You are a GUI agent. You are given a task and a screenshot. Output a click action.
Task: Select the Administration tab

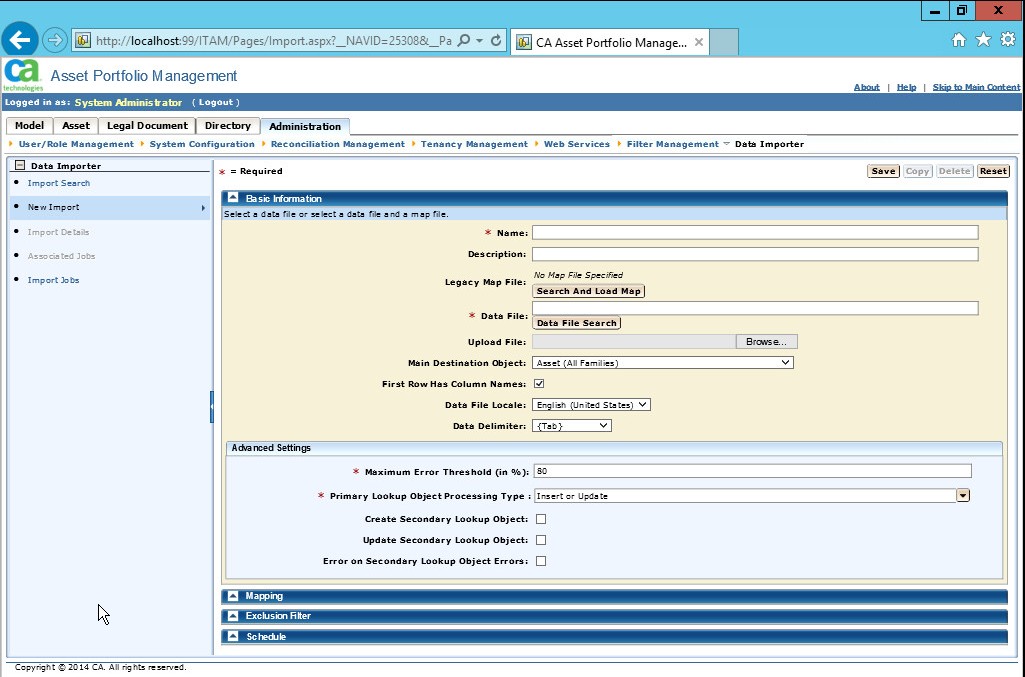(x=305, y=126)
